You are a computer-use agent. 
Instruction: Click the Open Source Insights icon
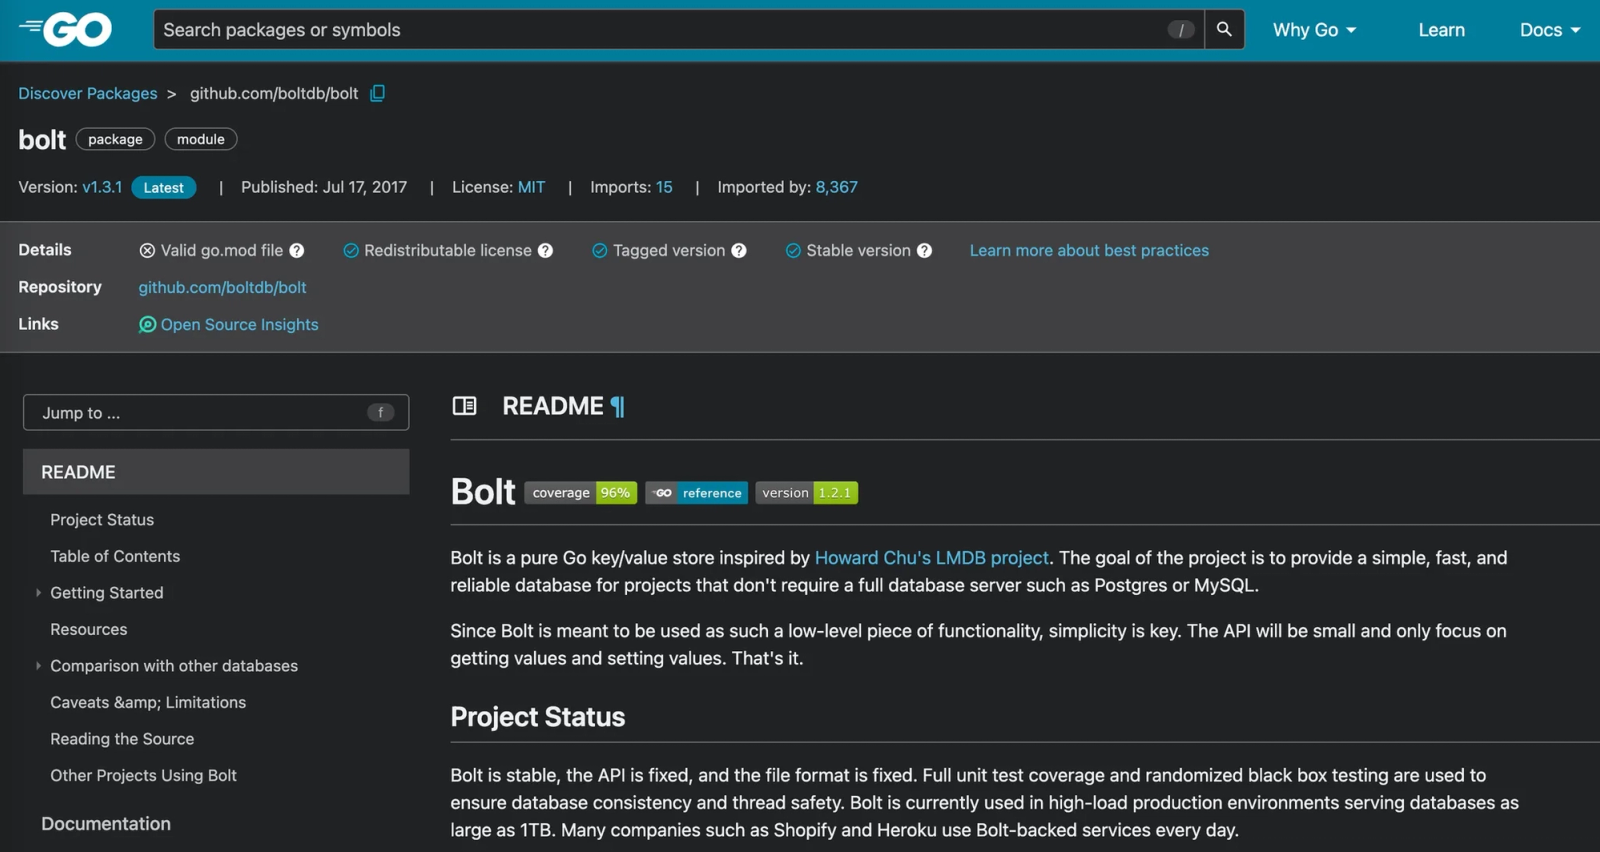click(147, 324)
